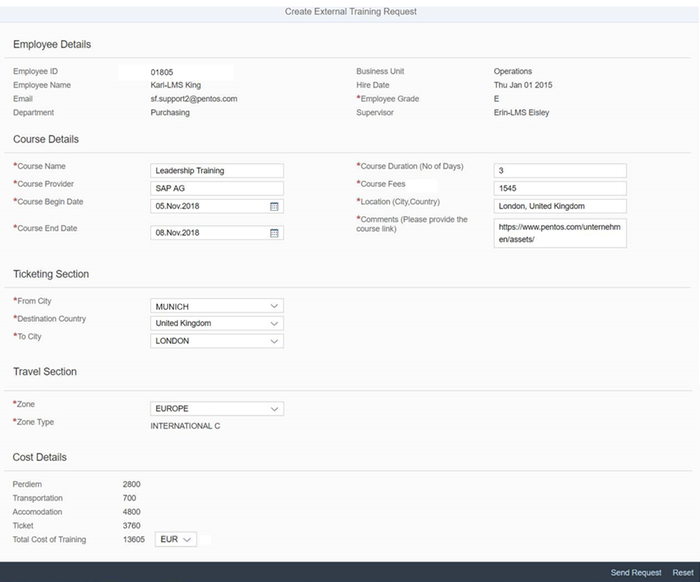
Task: Change the EUR currency dropdown
Action: coord(175,540)
